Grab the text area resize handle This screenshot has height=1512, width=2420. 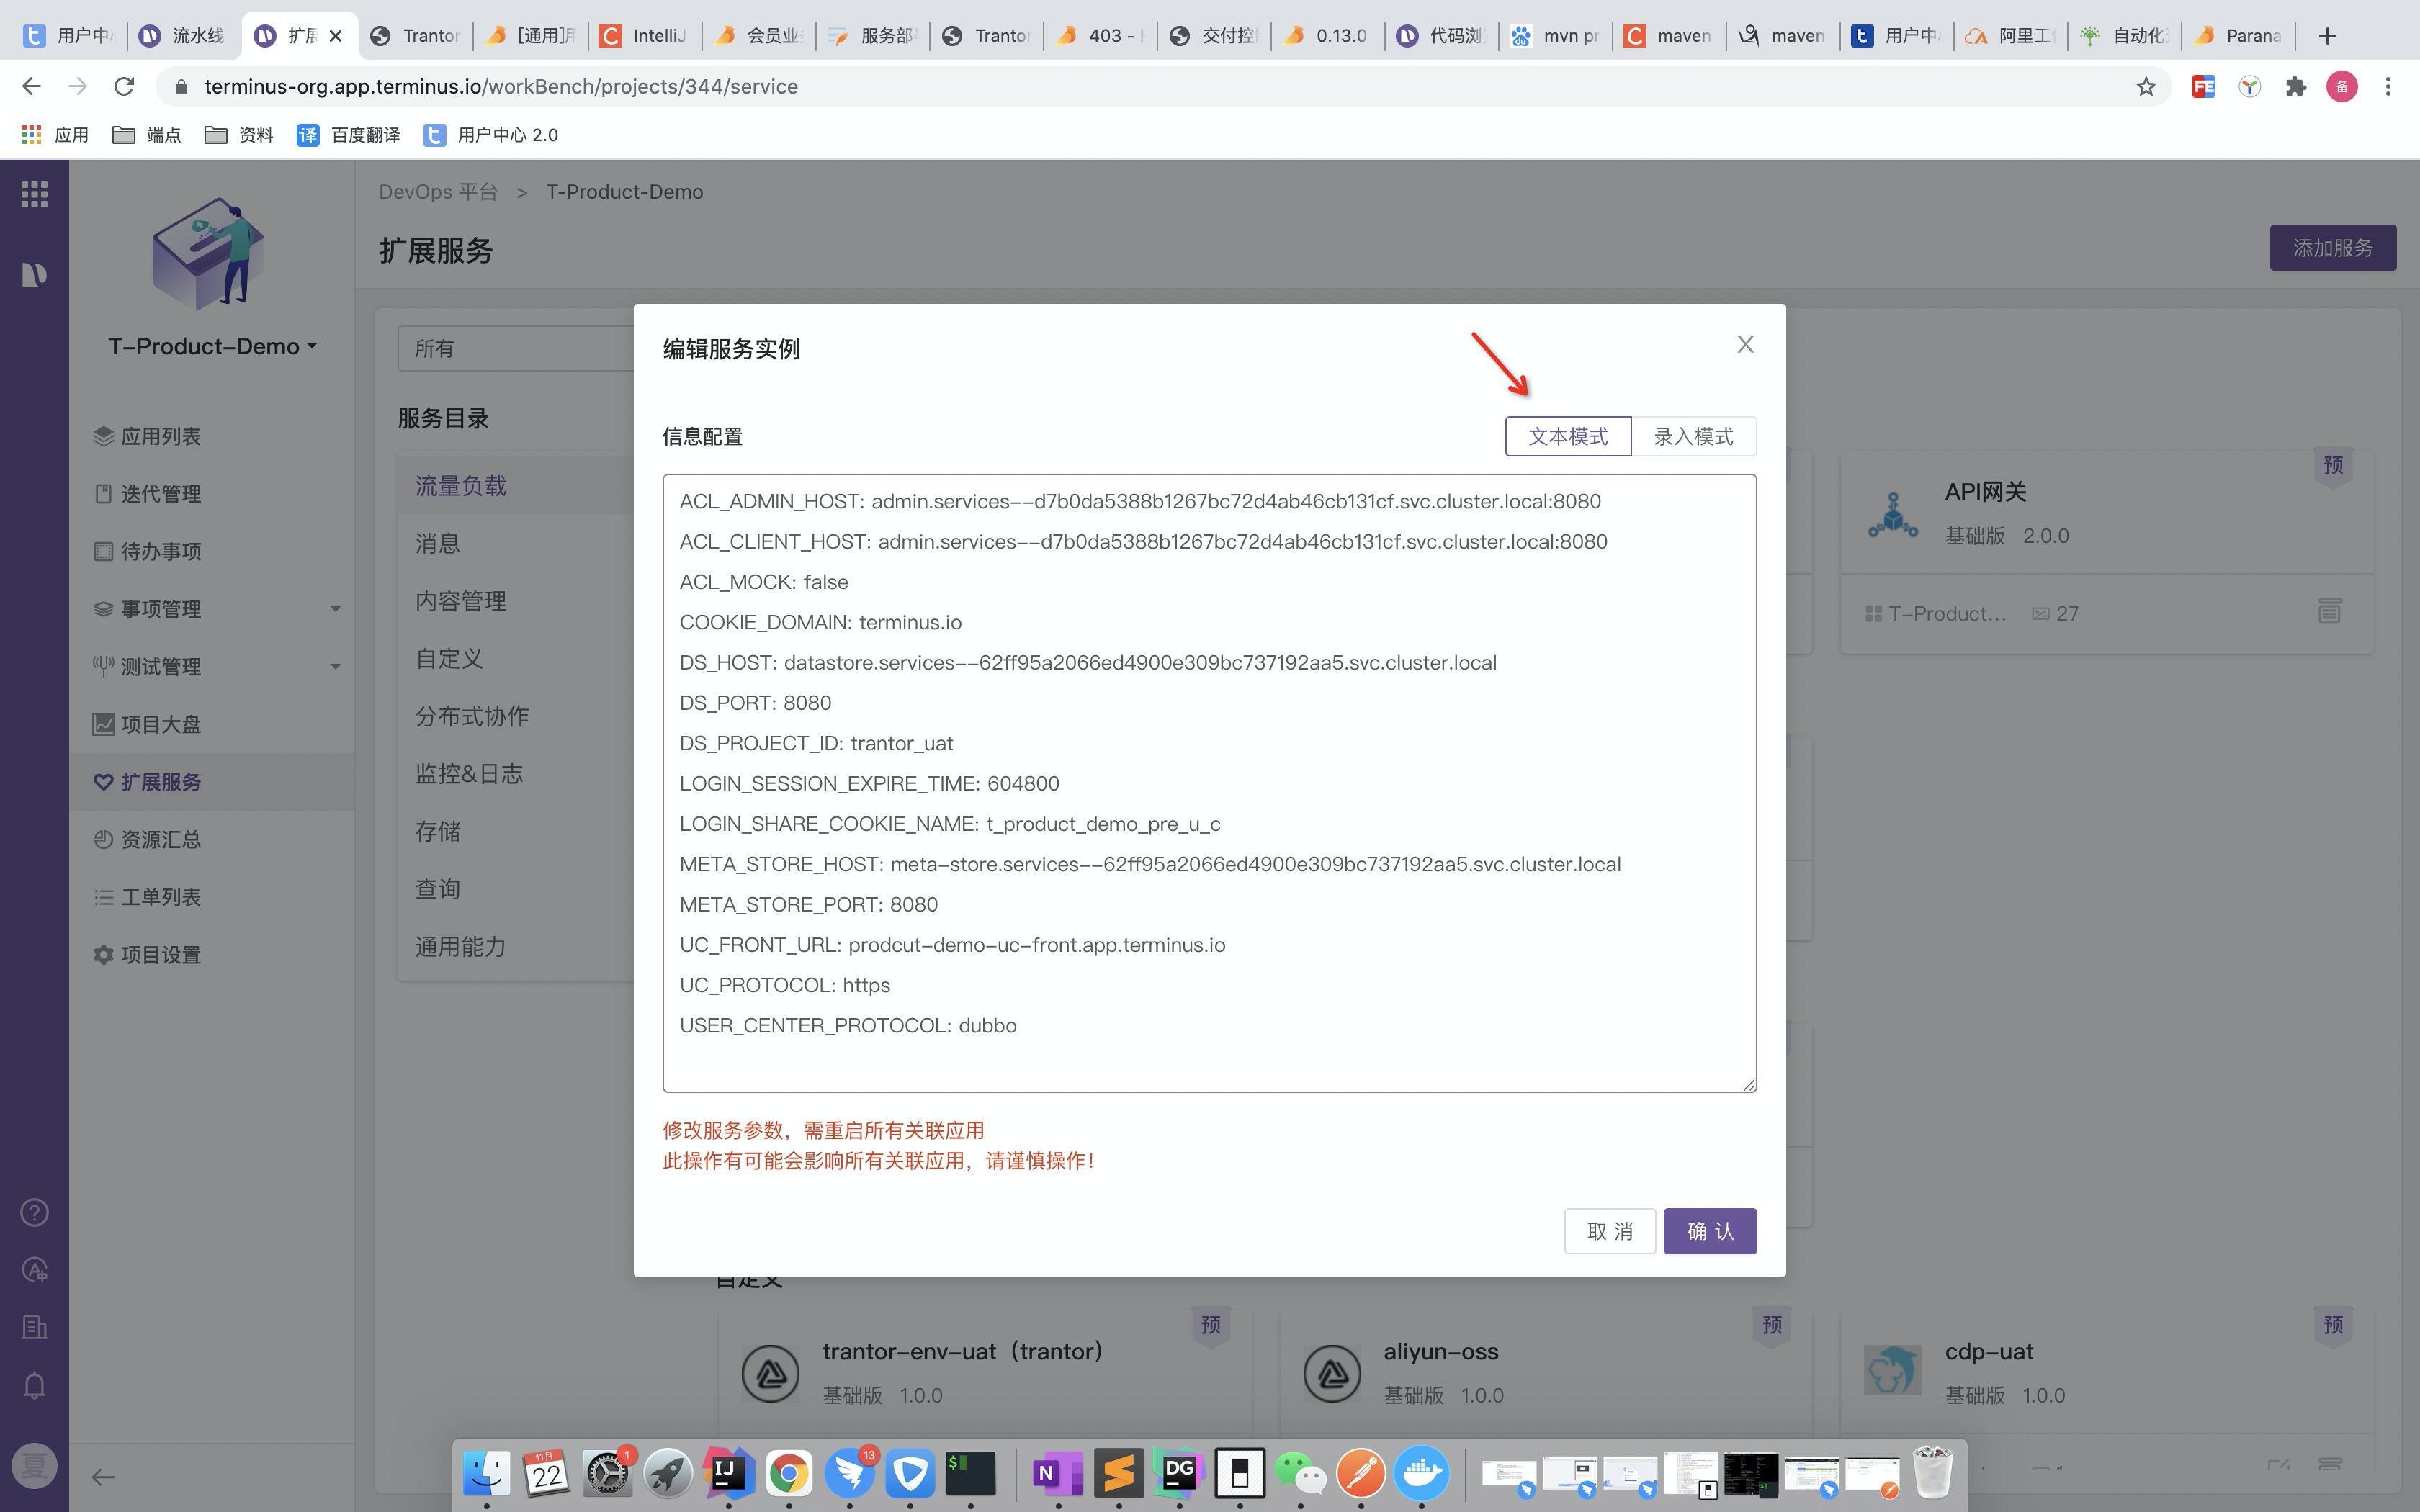click(1749, 1085)
